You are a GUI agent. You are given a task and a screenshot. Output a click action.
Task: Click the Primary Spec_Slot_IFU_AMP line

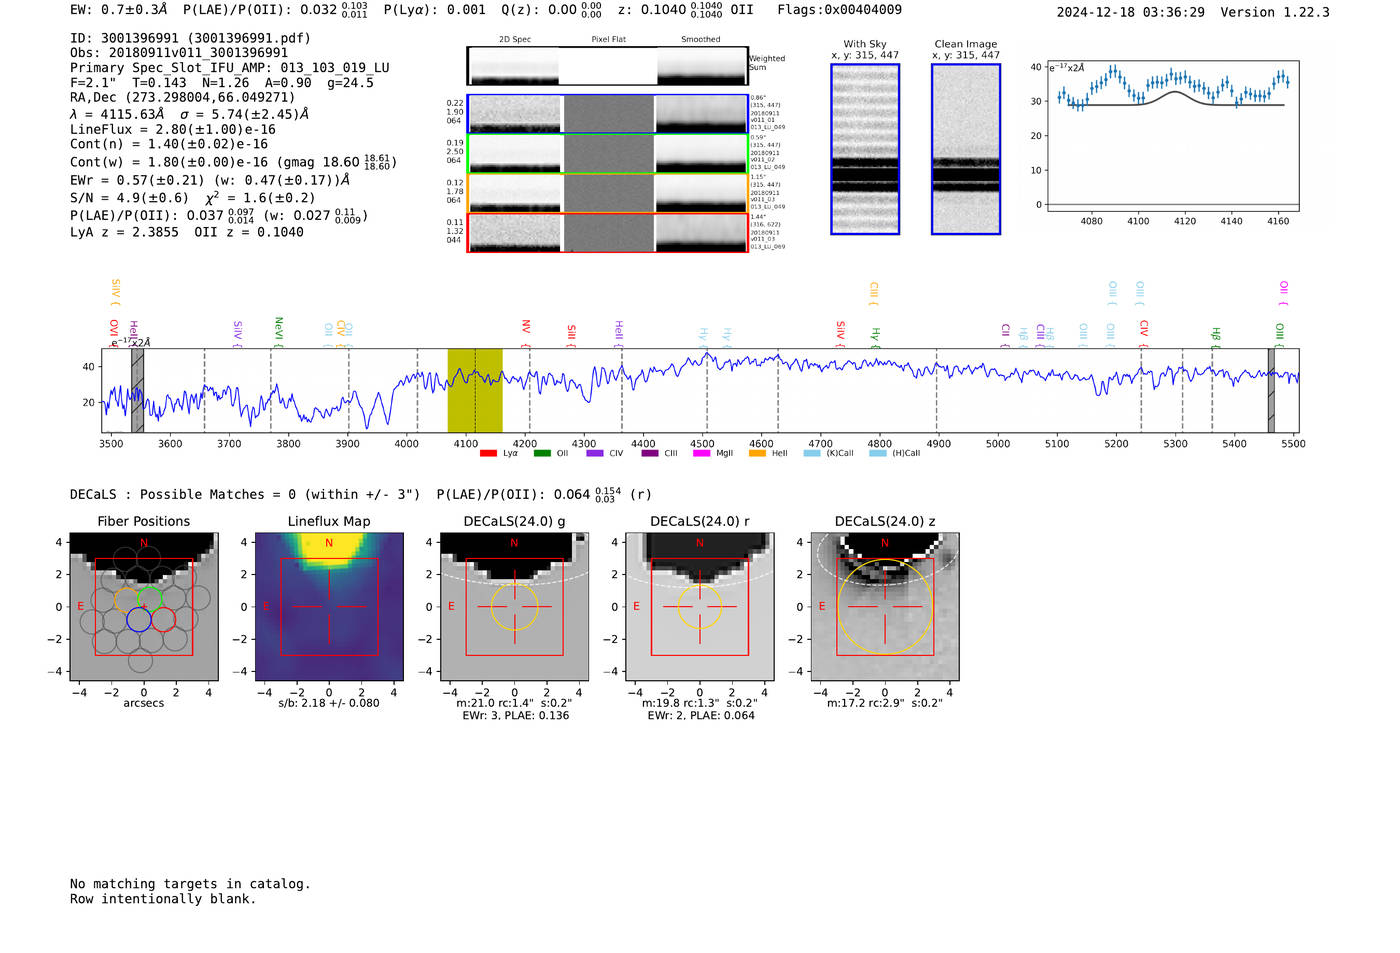[230, 68]
